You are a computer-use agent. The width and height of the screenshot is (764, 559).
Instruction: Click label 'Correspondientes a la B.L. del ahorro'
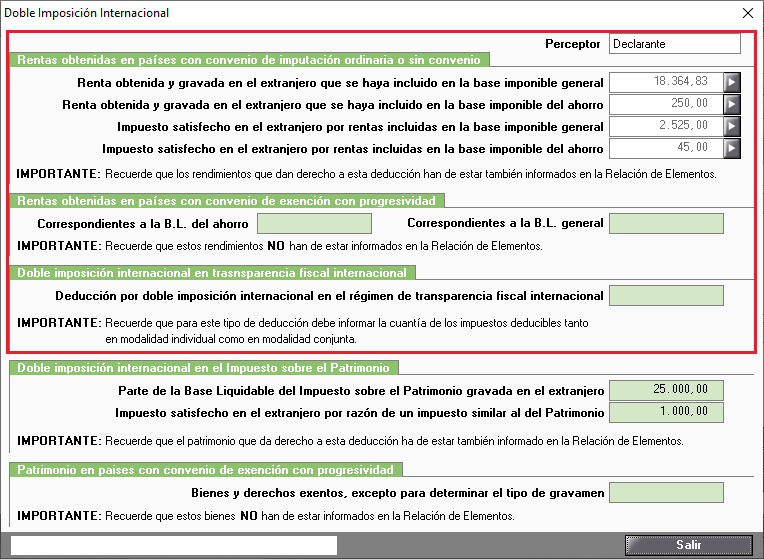click(143, 224)
